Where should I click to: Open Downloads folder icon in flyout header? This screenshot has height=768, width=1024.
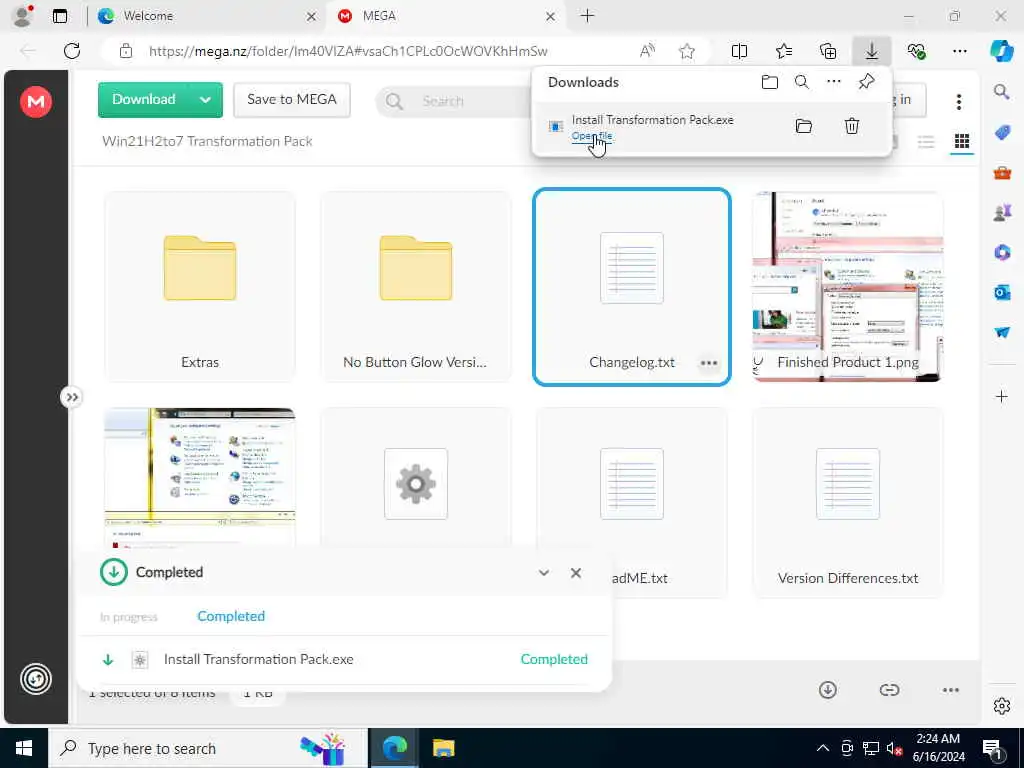click(x=770, y=82)
